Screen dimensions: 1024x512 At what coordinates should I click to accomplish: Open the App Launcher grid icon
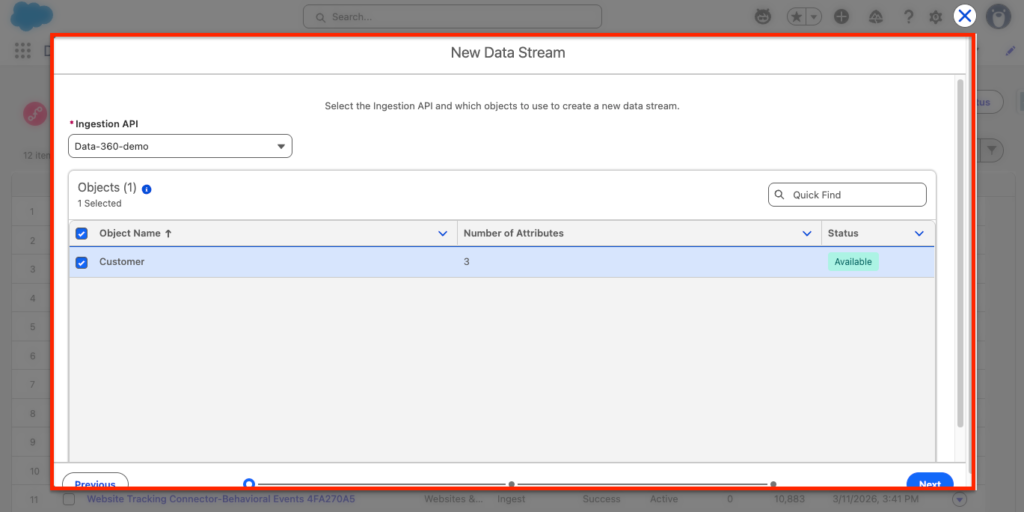tap(23, 51)
